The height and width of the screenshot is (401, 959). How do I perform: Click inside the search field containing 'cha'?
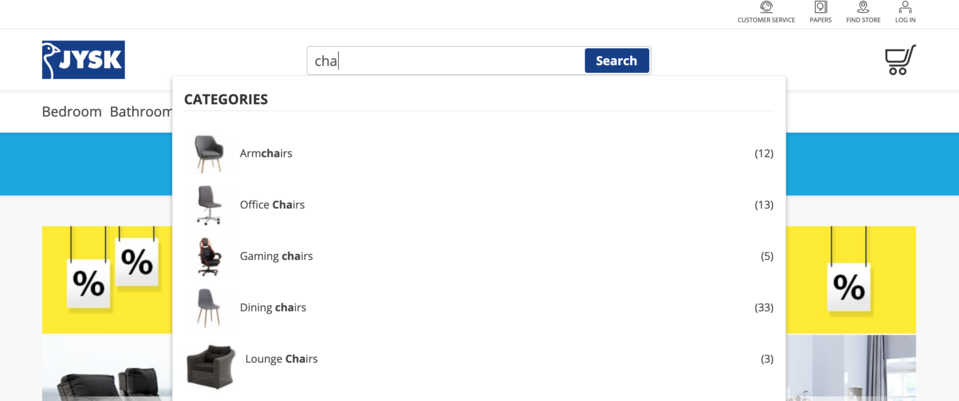pos(445,61)
